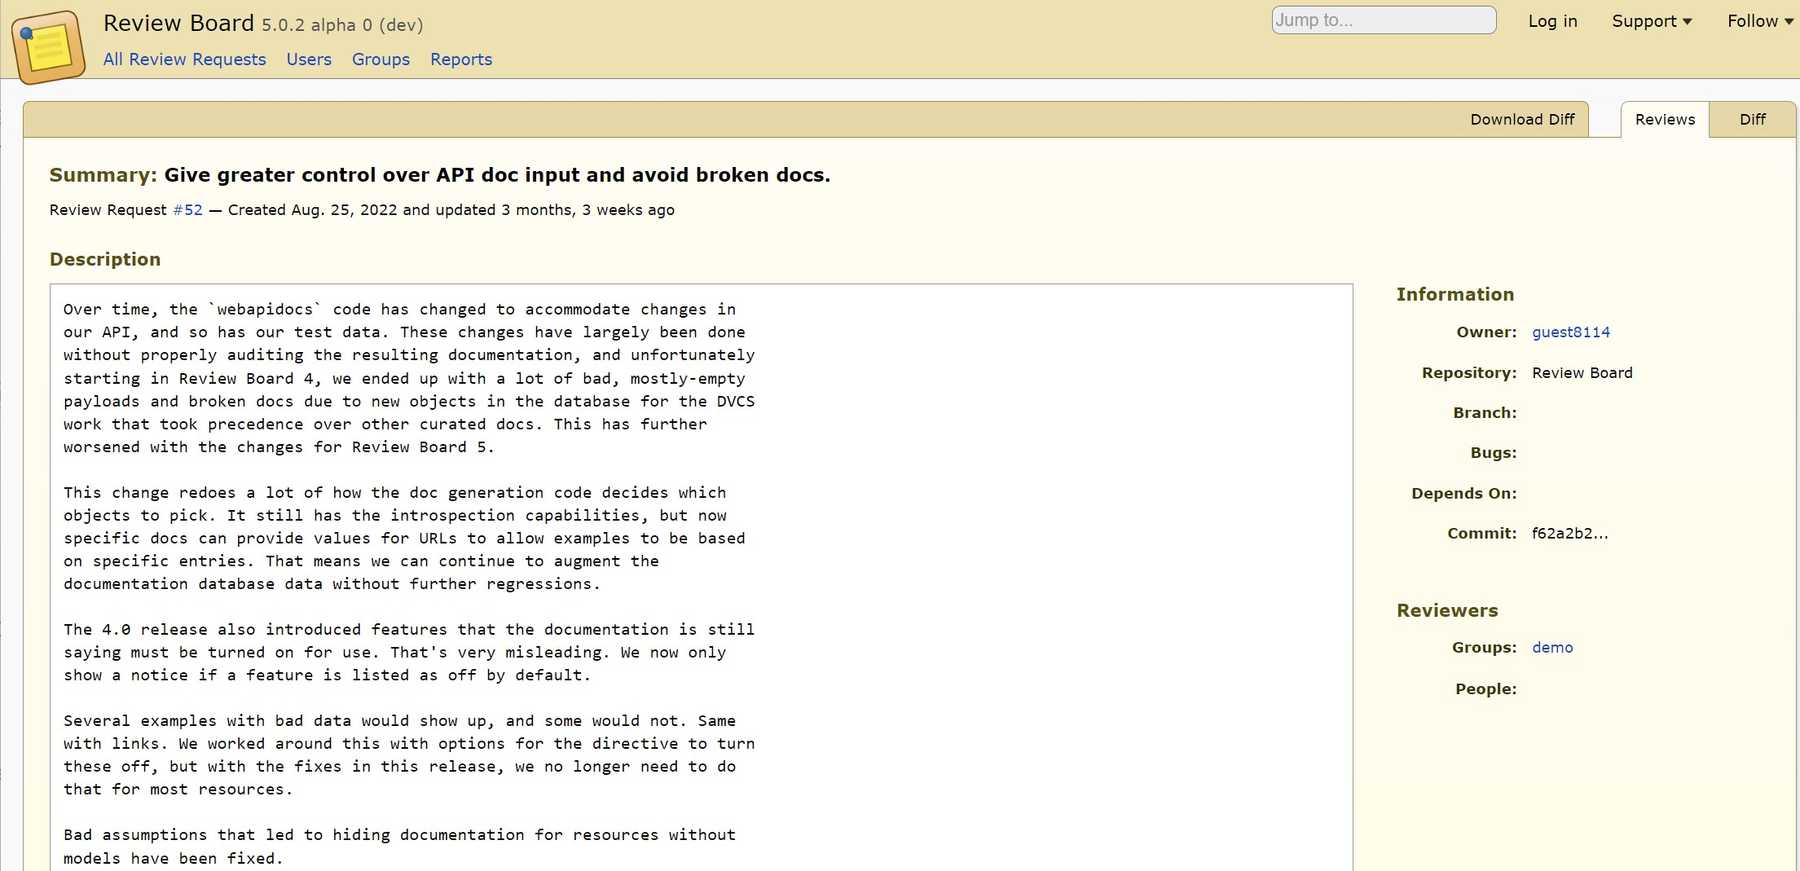Click the commit hash f62a2b2
The width and height of the screenshot is (1800, 871).
1569,533
